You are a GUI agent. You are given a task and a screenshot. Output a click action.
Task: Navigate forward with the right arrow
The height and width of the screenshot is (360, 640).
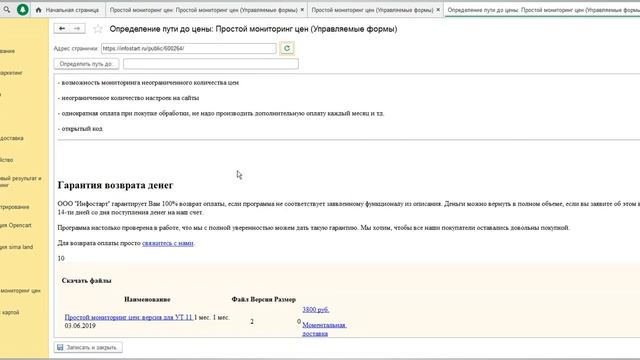(x=77, y=28)
